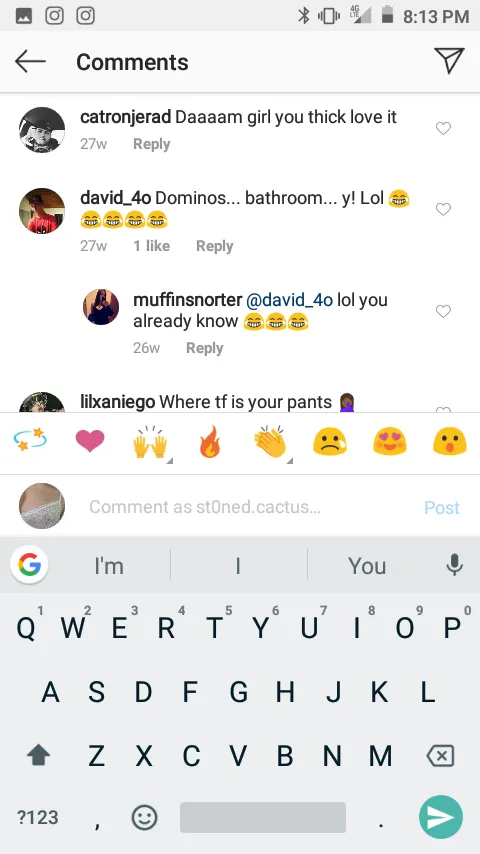Insert the heart-eyes emoji
This screenshot has height=854, width=480.
click(390, 441)
